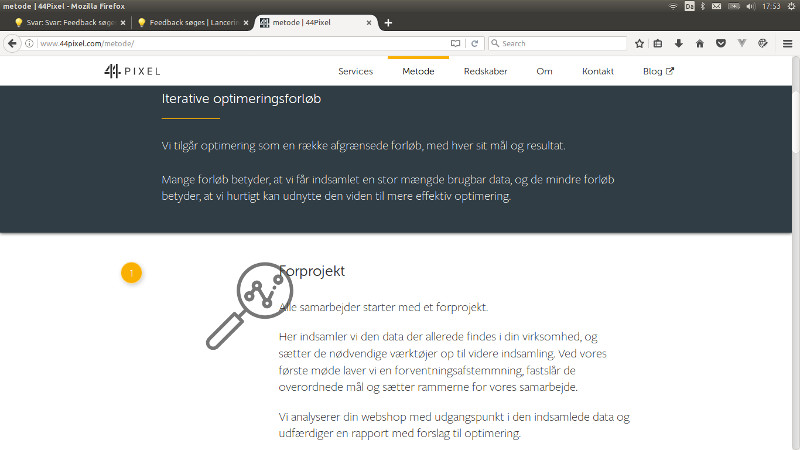Switch to the 'Feedback søges | Lancering' tab
This screenshot has width=800, height=450.
point(190,22)
